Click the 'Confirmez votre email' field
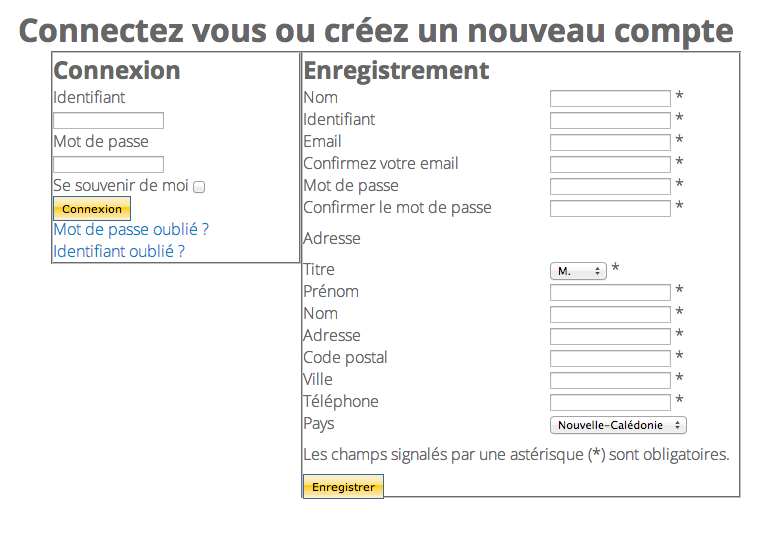769x539 pixels. coord(610,165)
